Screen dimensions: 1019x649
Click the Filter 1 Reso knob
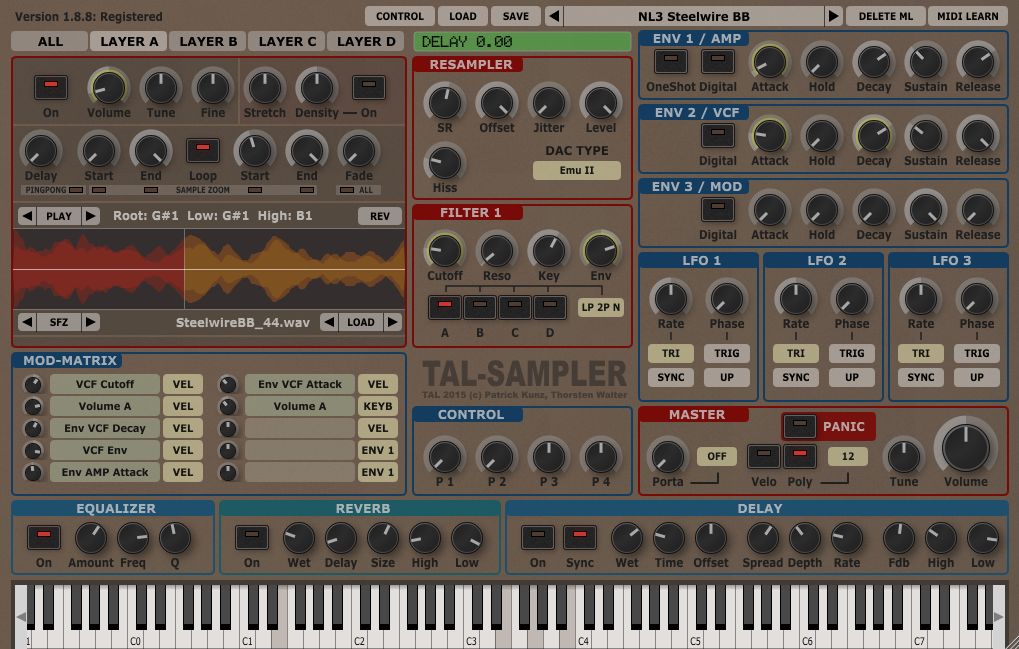(x=497, y=250)
